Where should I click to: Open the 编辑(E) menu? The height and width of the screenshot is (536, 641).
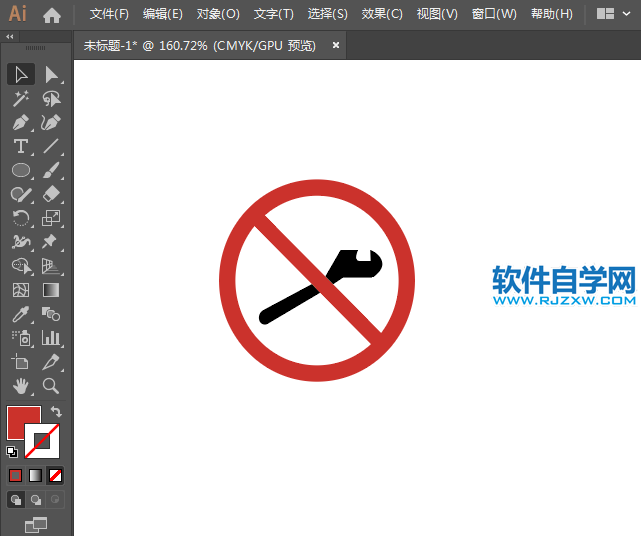(163, 14)
